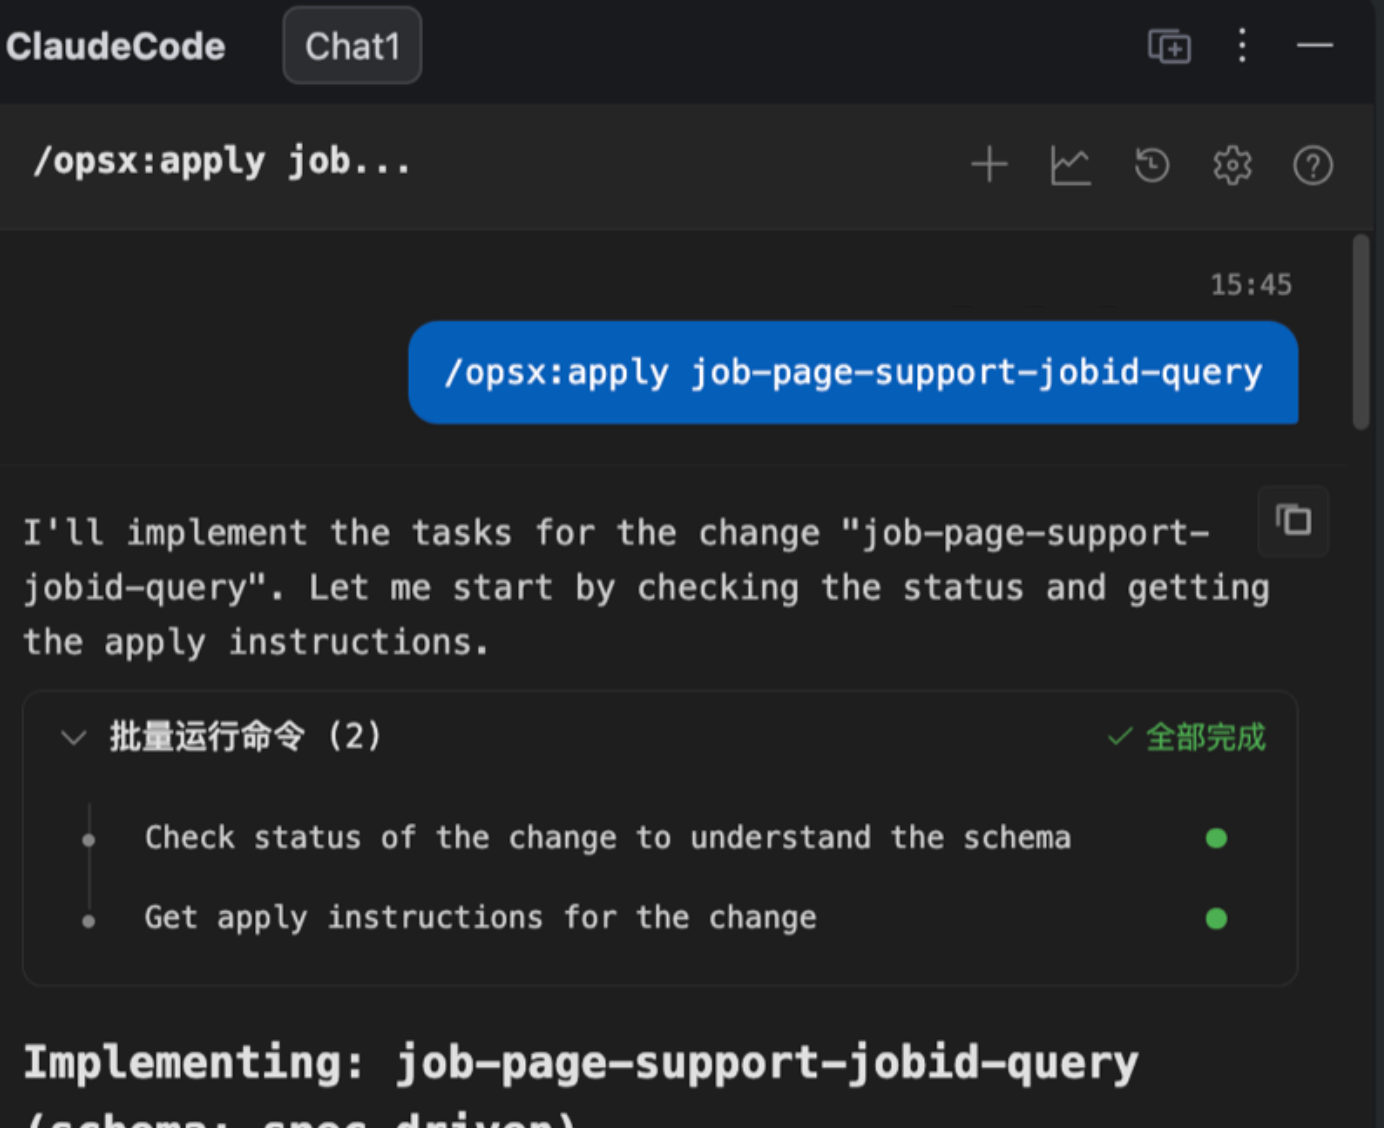Click the chat vertical scrollbar thumb
Image resolution: width=1384 pixels, height=1128 pixels.
pos(1360,332)
